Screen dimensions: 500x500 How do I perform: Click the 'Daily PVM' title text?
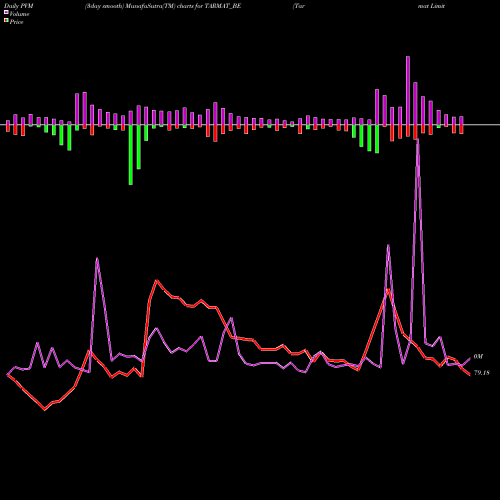[19, 6]
